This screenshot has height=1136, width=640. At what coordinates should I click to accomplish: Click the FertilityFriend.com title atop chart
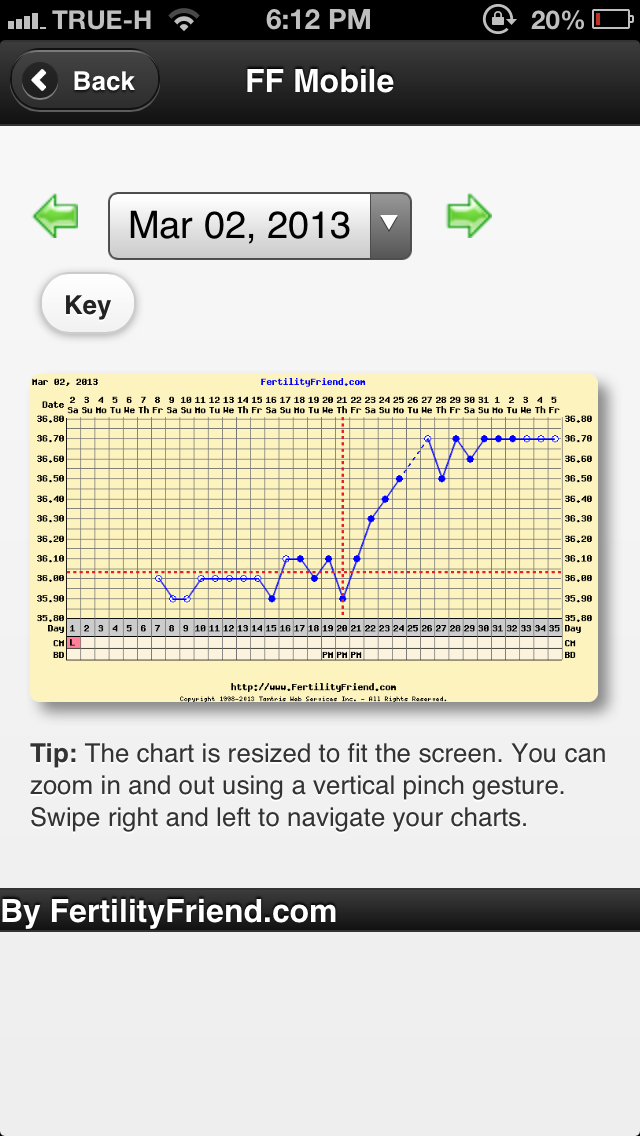(313, 382)
